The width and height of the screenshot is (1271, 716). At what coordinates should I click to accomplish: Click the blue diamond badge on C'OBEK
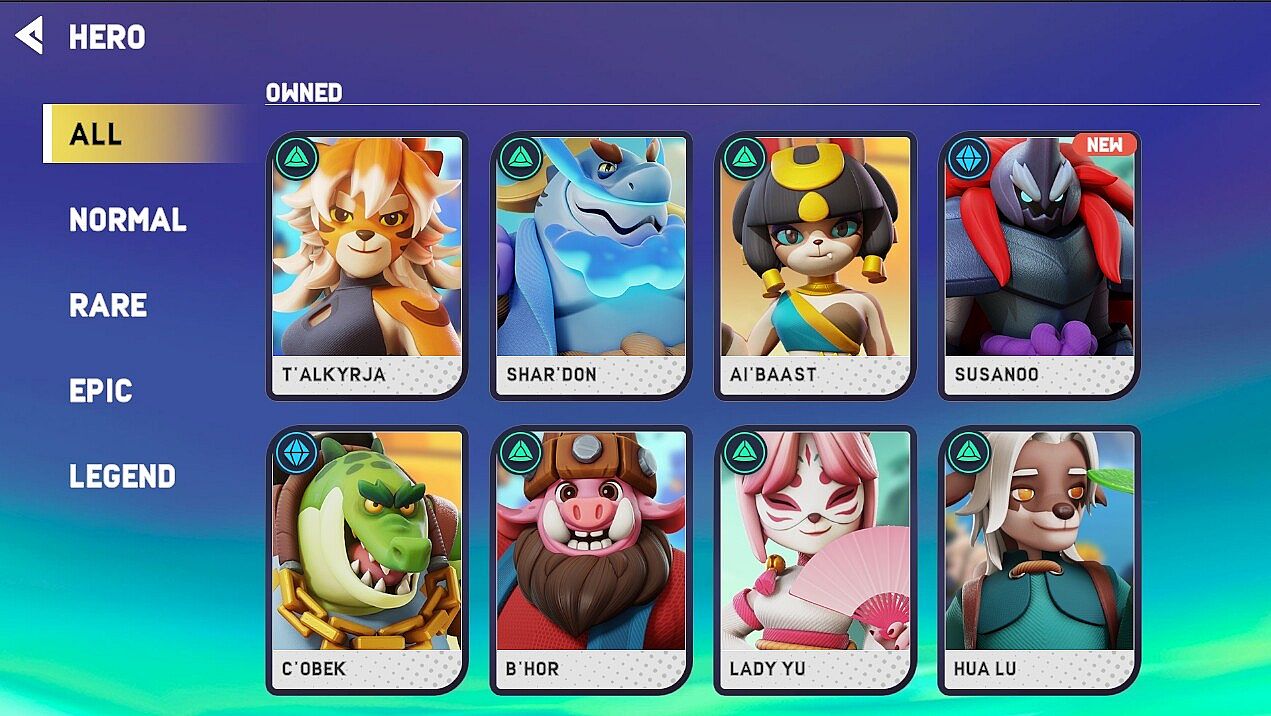(x=296, y=452)
